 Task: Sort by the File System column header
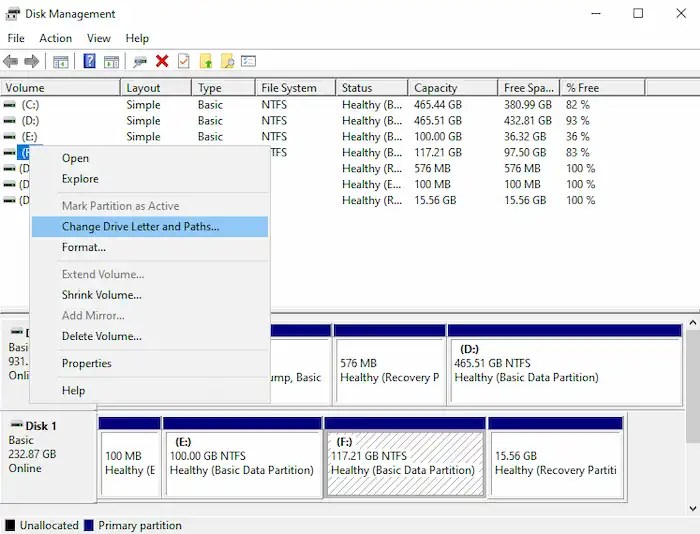tap(296, 88)
